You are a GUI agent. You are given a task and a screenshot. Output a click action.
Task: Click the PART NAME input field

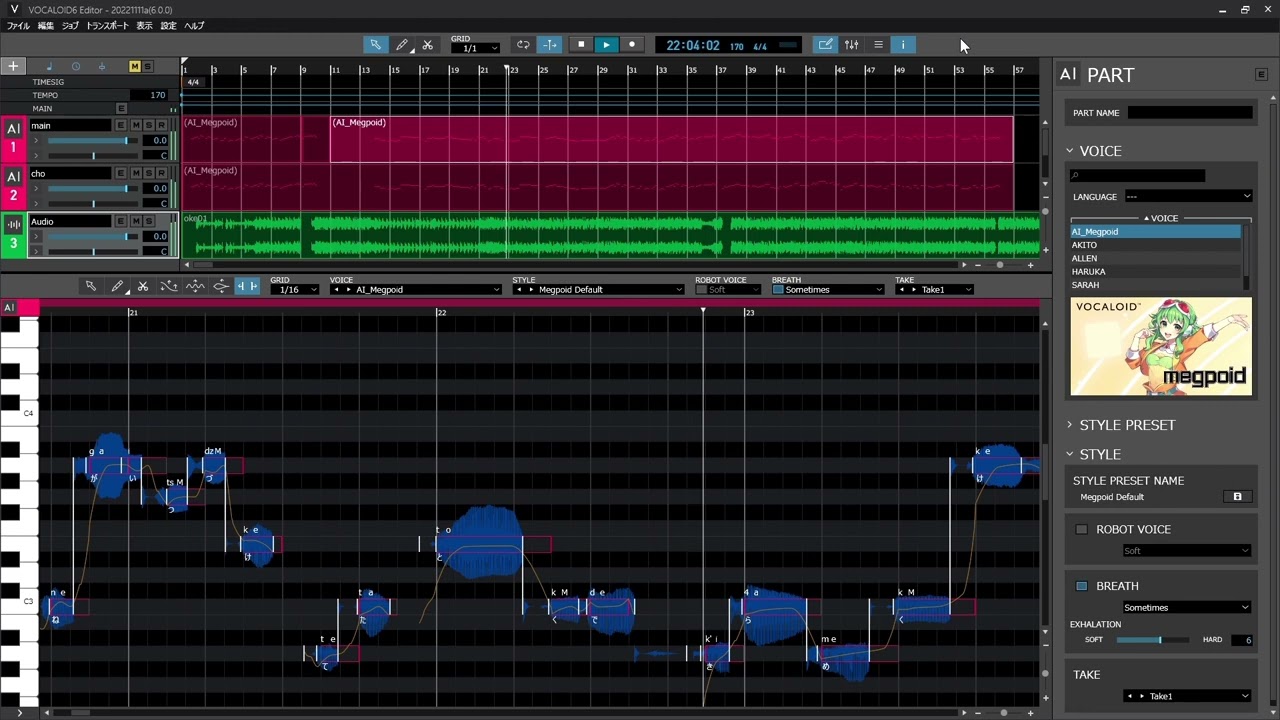point(1190,113)
